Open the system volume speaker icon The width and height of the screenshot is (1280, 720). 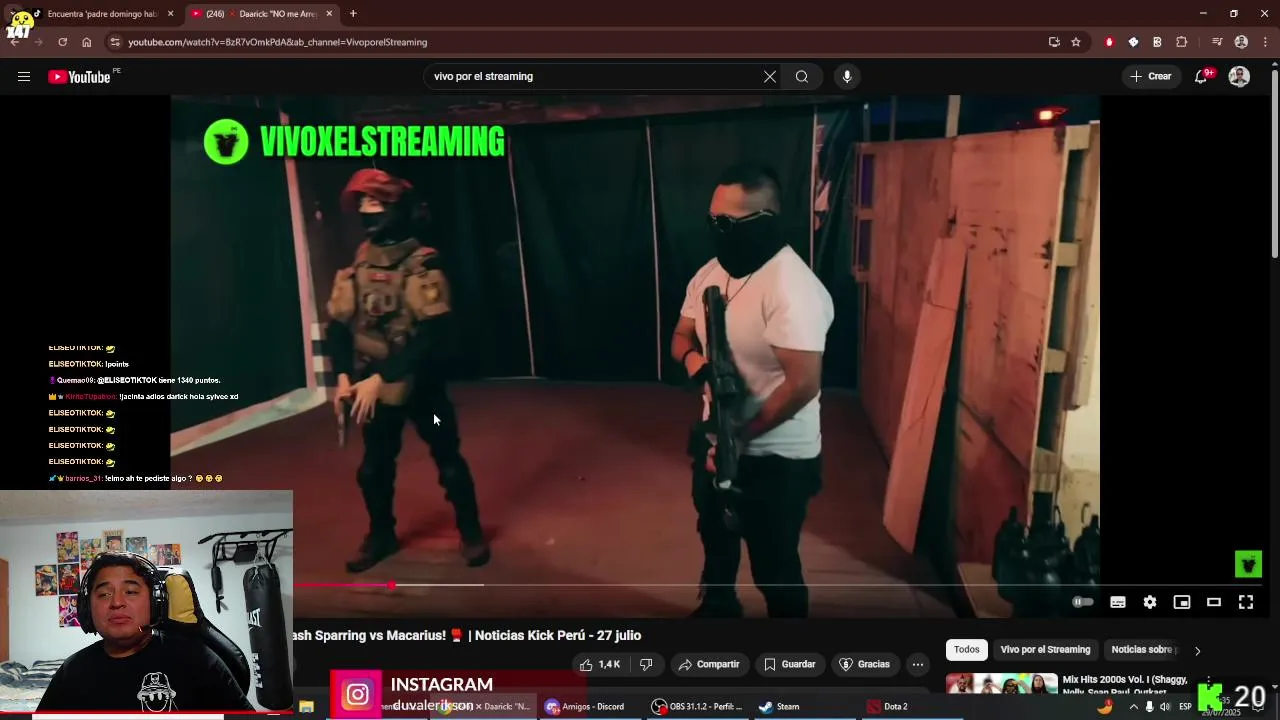(1165, 706)
